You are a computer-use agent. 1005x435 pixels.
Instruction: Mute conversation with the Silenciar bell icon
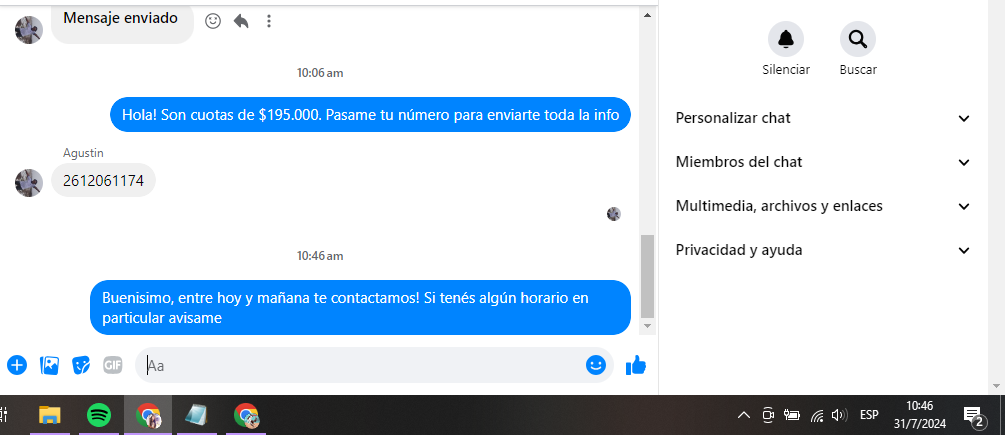pos(786,39)
